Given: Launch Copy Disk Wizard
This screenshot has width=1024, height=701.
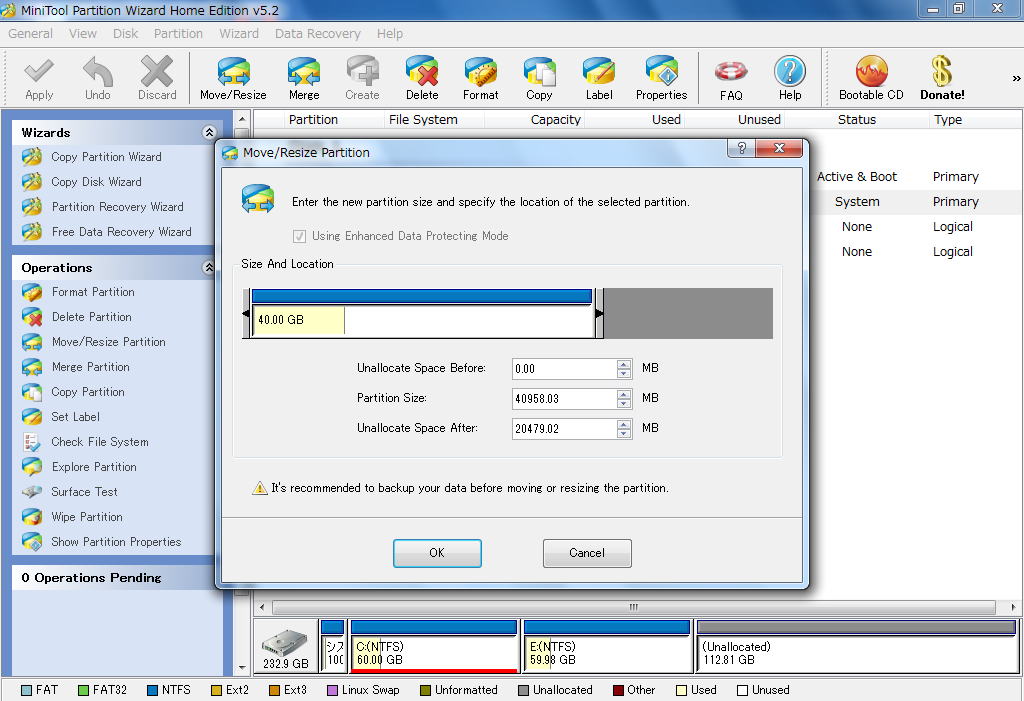Looking at the screenshot, I should (96, 182).
